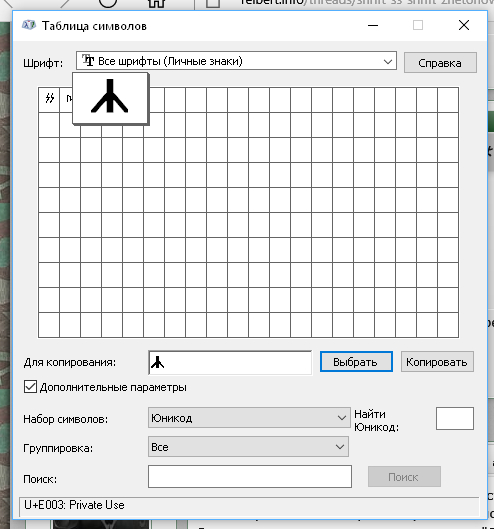Toggle the Дополнительные параметры checkbox

[x=30, y=387]
